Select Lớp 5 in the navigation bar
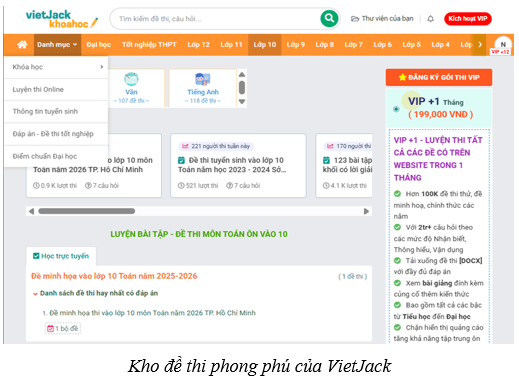The image size is (519, 377). point(411,44)
